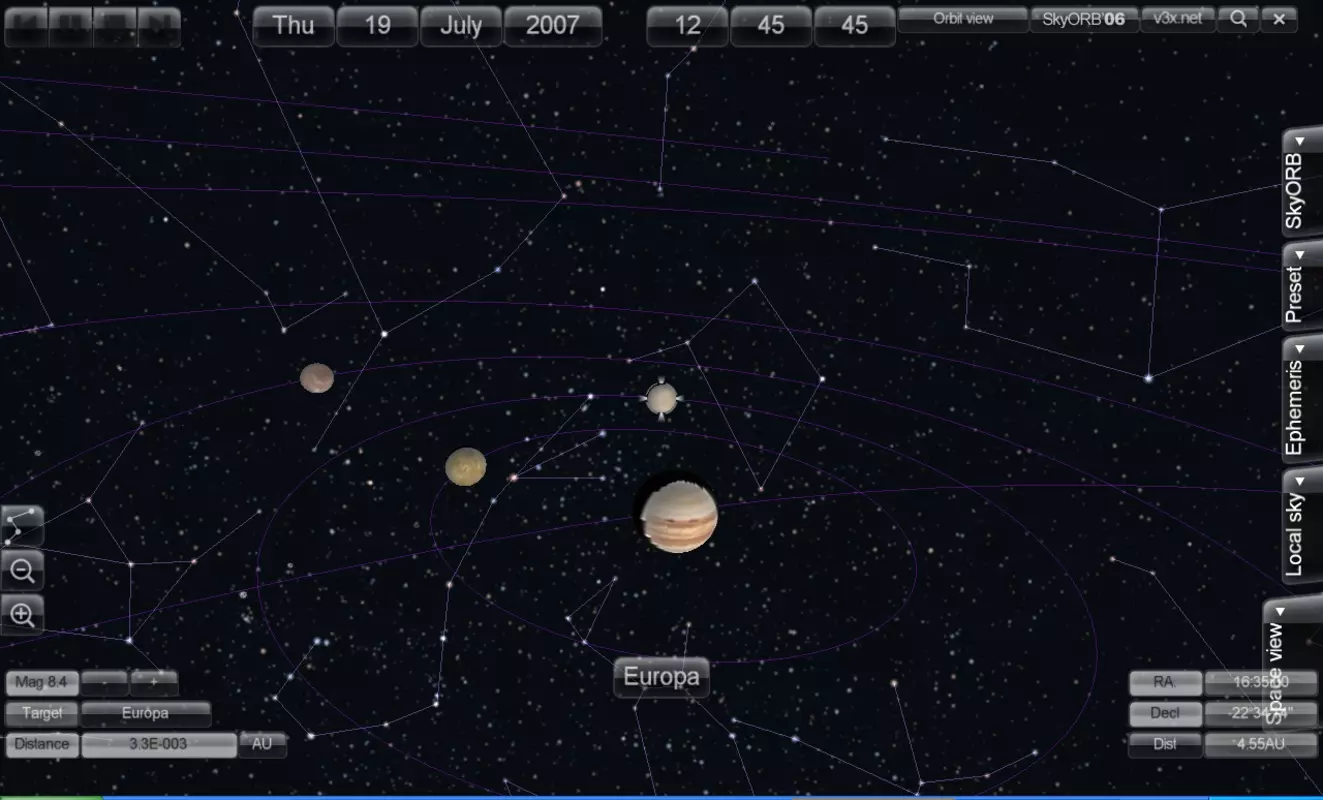This screenshot has height=800, width=1323.
Task: Decrease magnitude limit with minus button
Action: (105, 683)
